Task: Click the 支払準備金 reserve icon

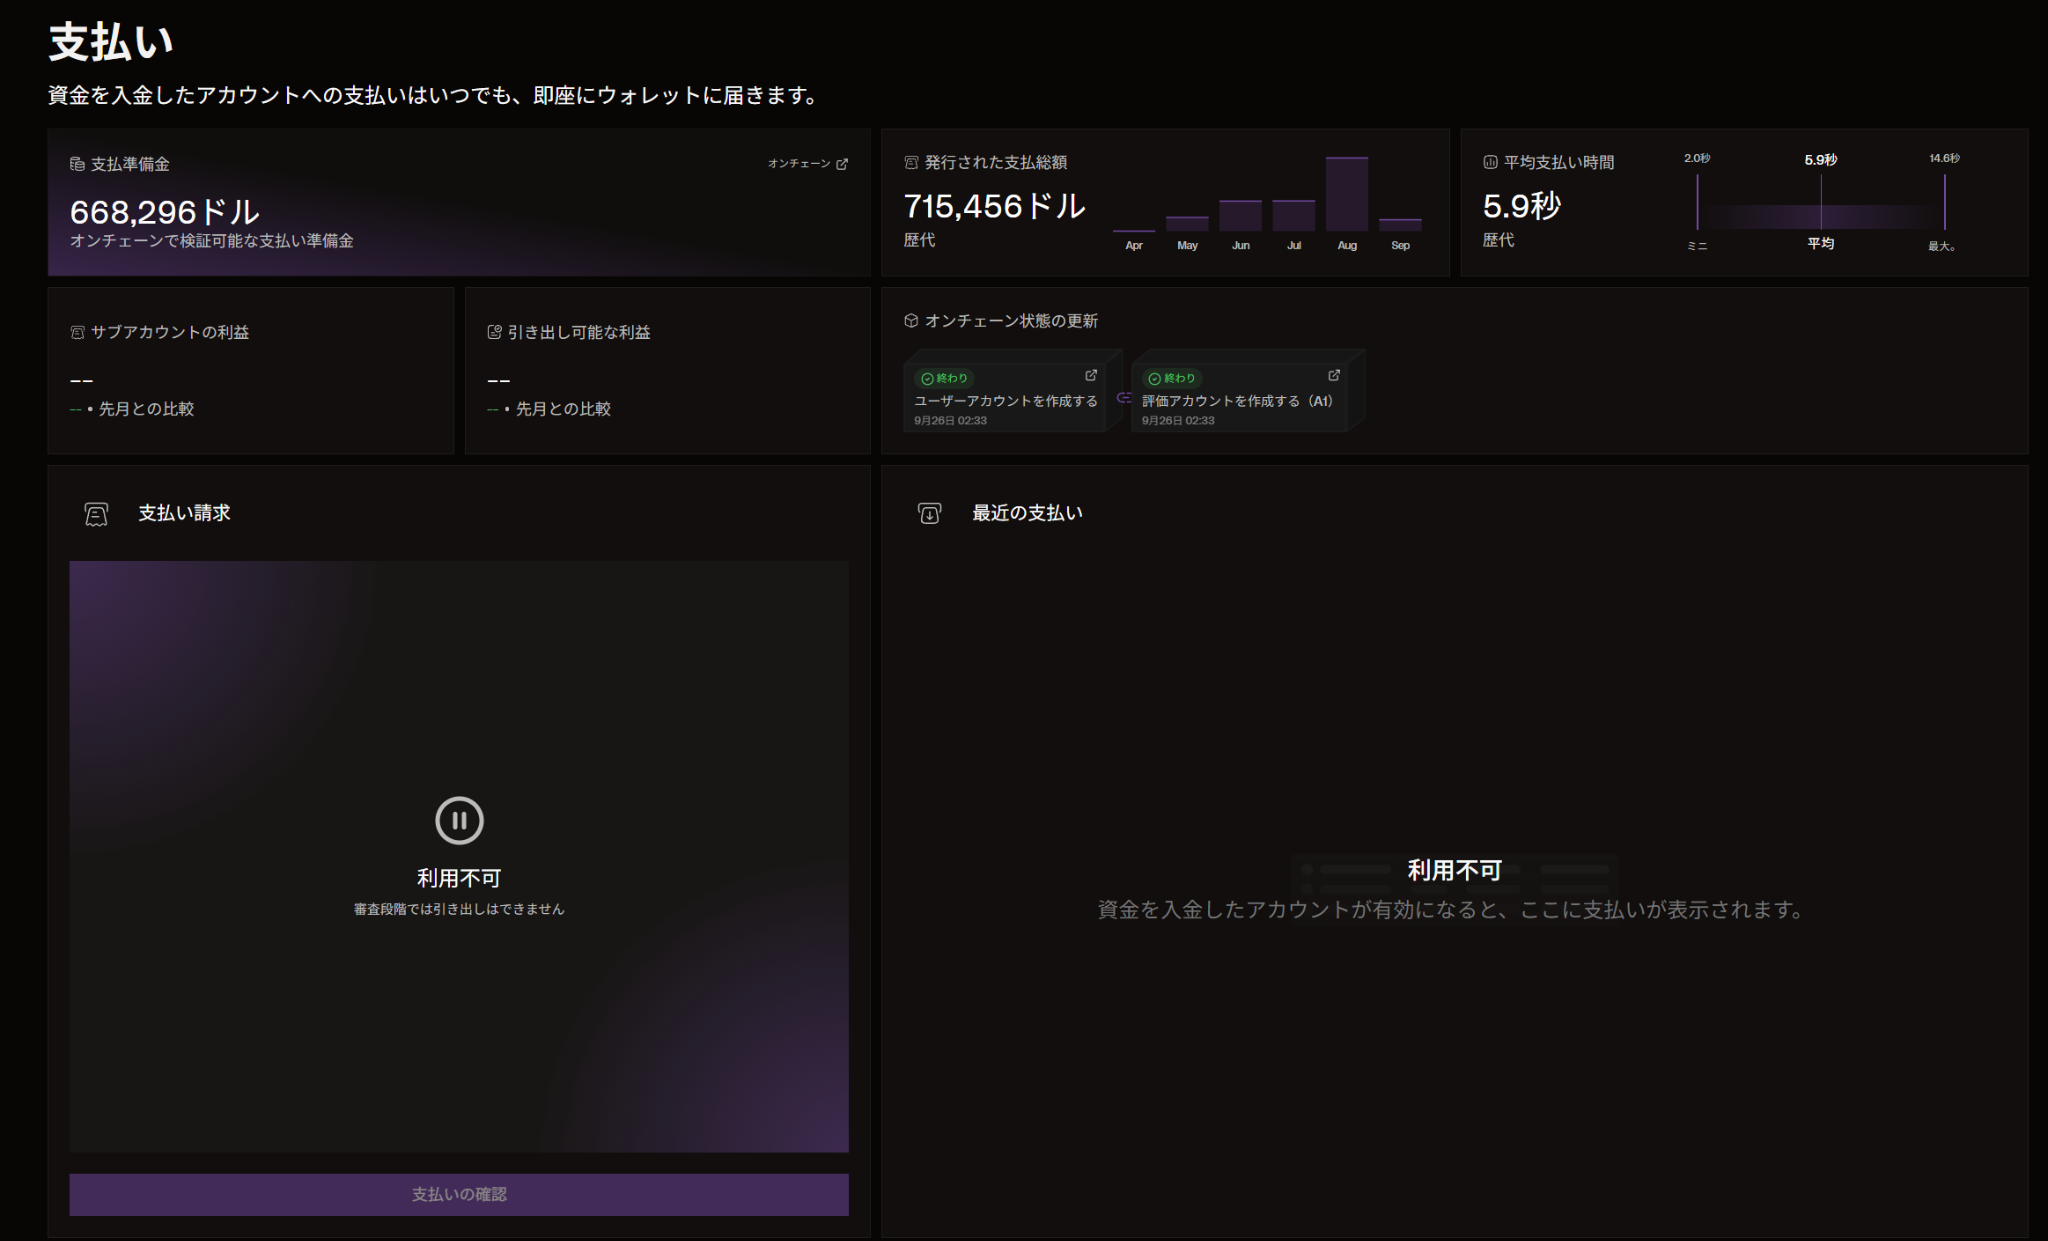Action: tap(77, 164)
